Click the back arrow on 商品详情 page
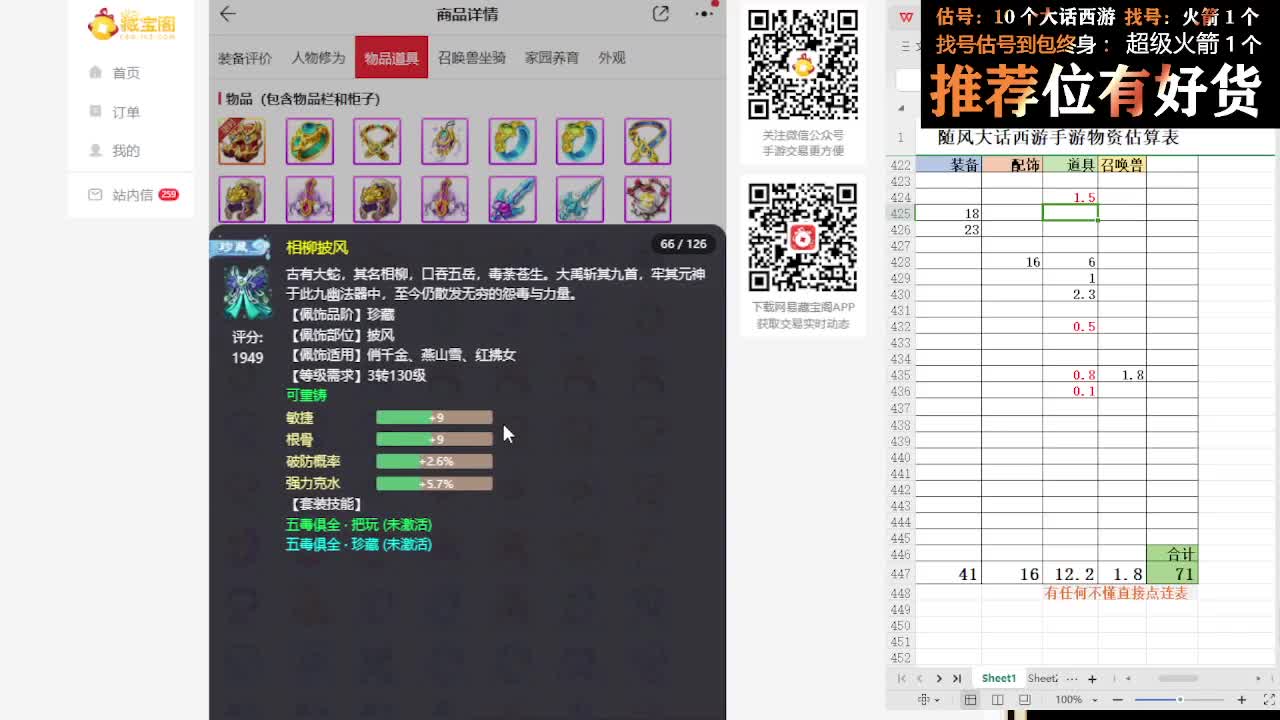This screenshot has height=720, width=1280. (227, 15)
